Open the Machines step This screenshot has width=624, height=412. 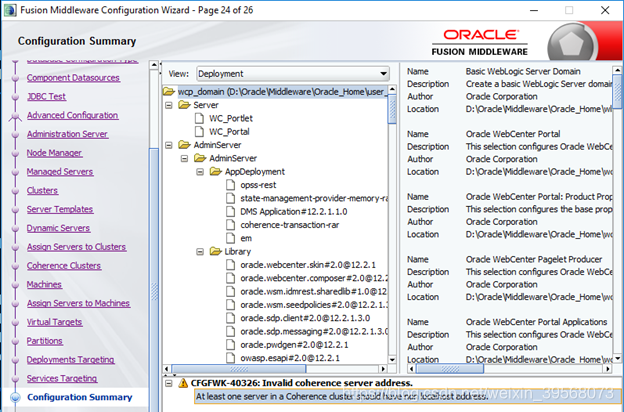point(44,285)
